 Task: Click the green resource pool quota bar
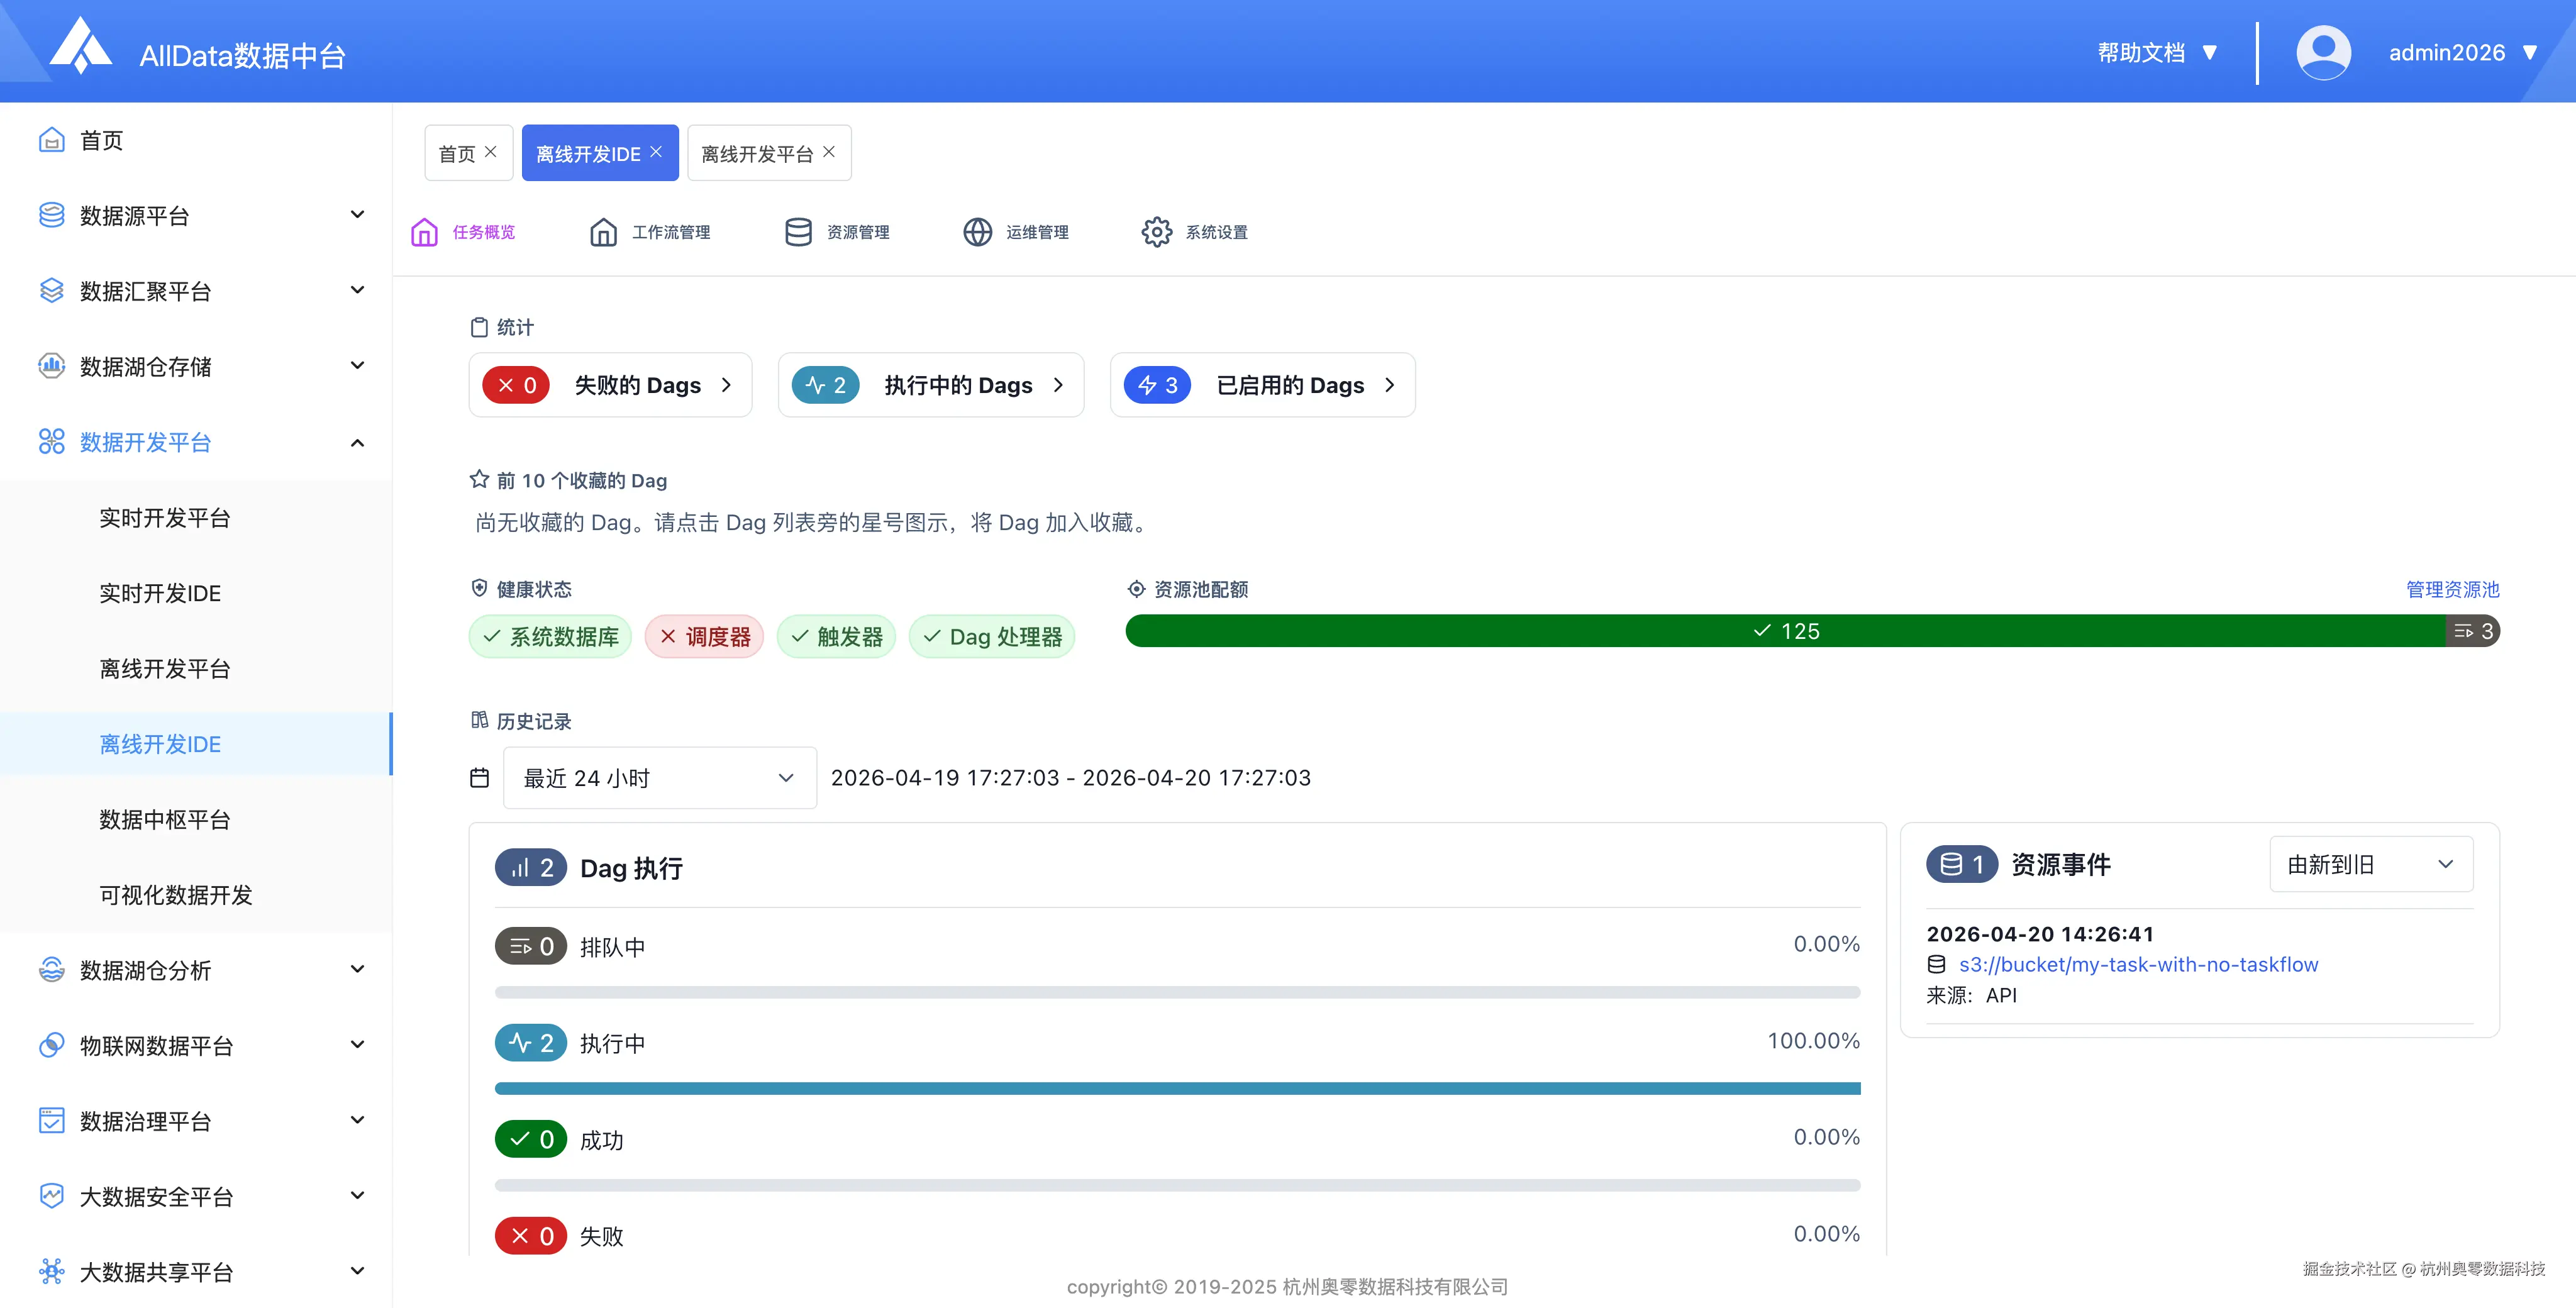(1785, 631)
